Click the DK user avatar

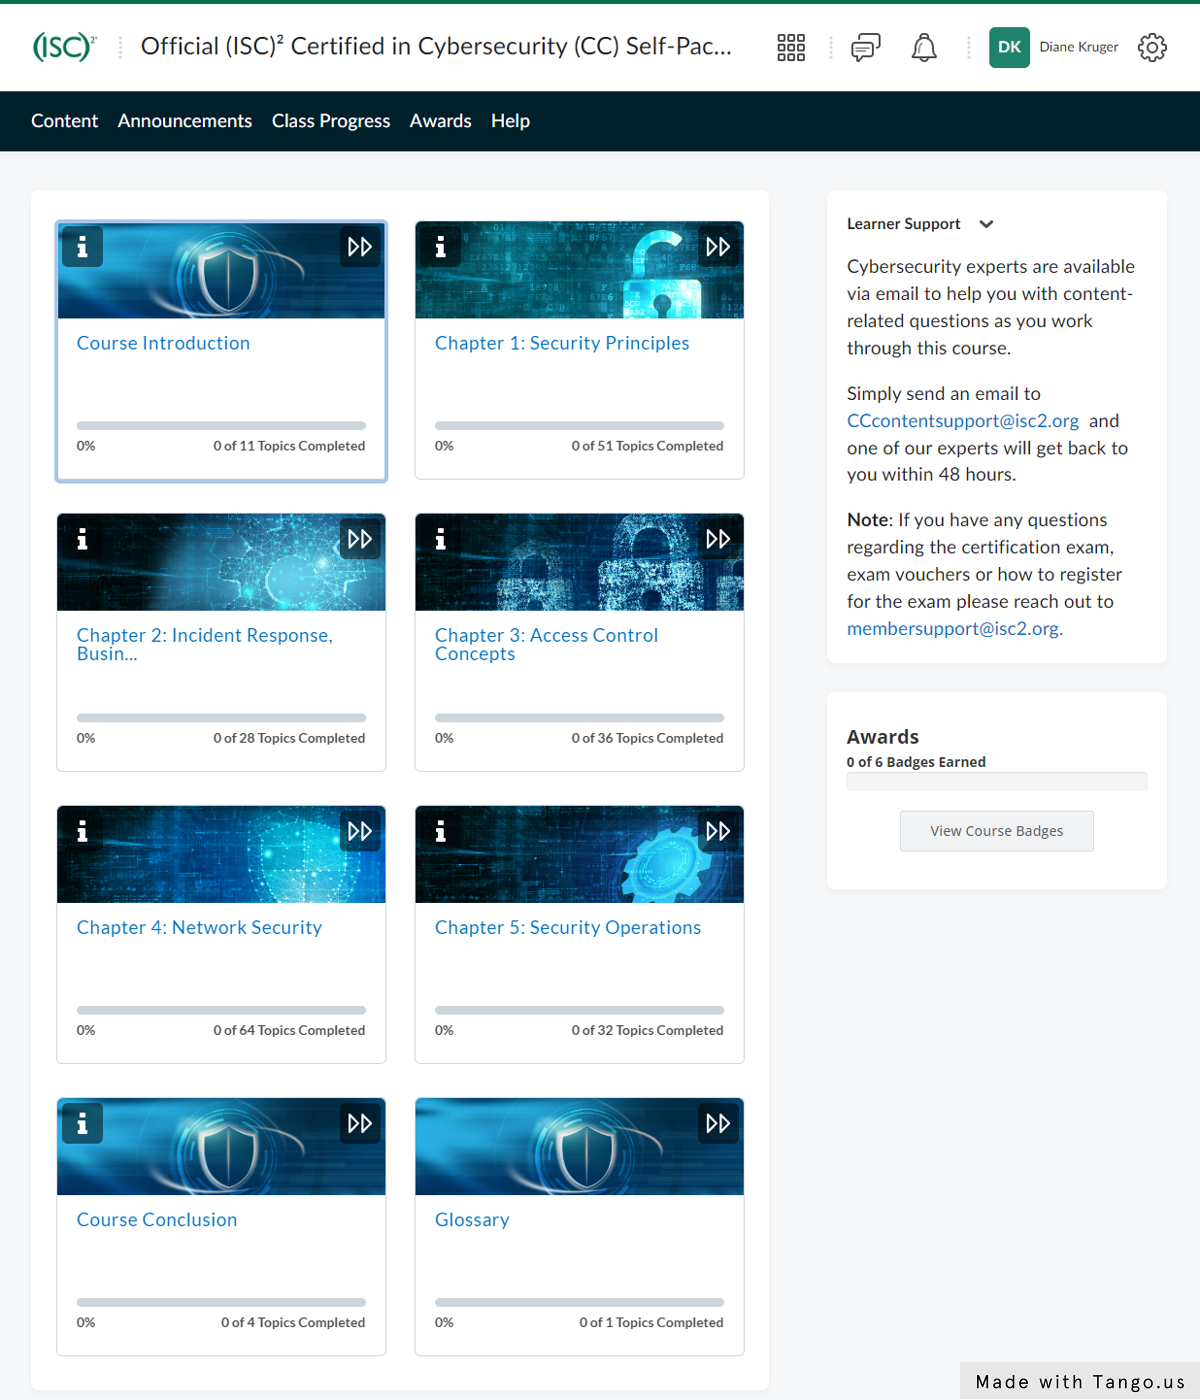(x=1009, y=47)
